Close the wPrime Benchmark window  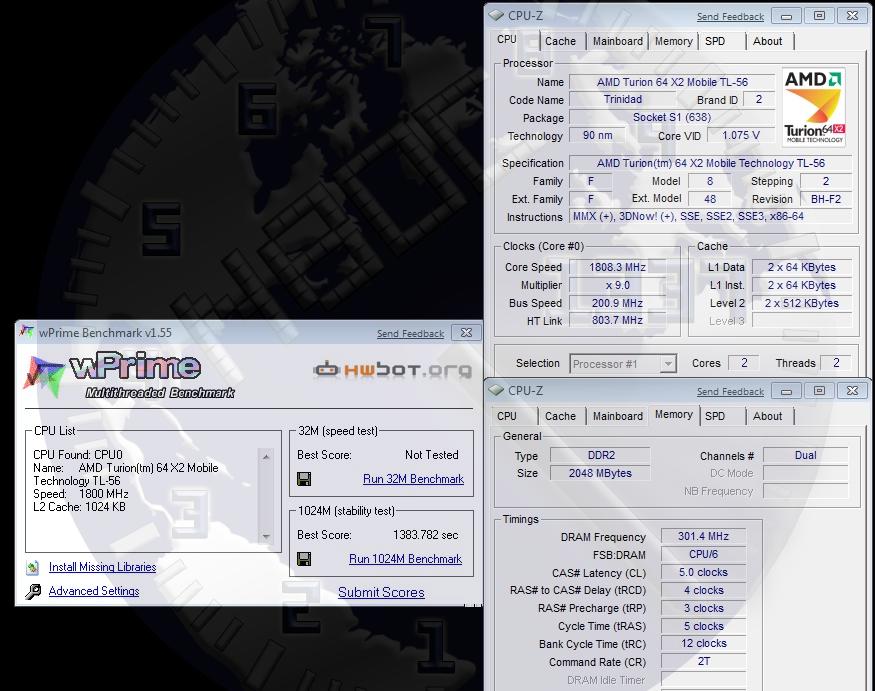[x=466, y=333]
